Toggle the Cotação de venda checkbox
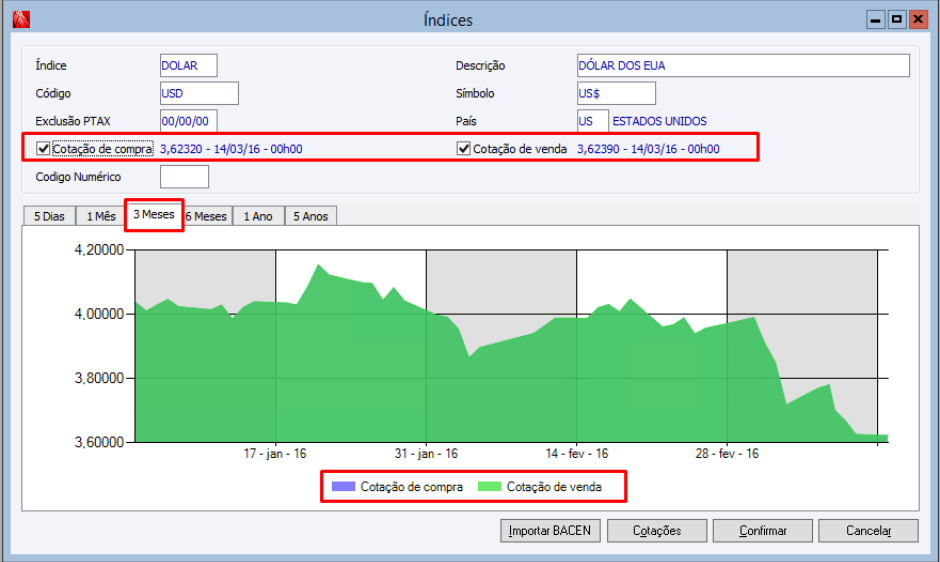Viewport: 940px width, 562px height. coord(463,148)
